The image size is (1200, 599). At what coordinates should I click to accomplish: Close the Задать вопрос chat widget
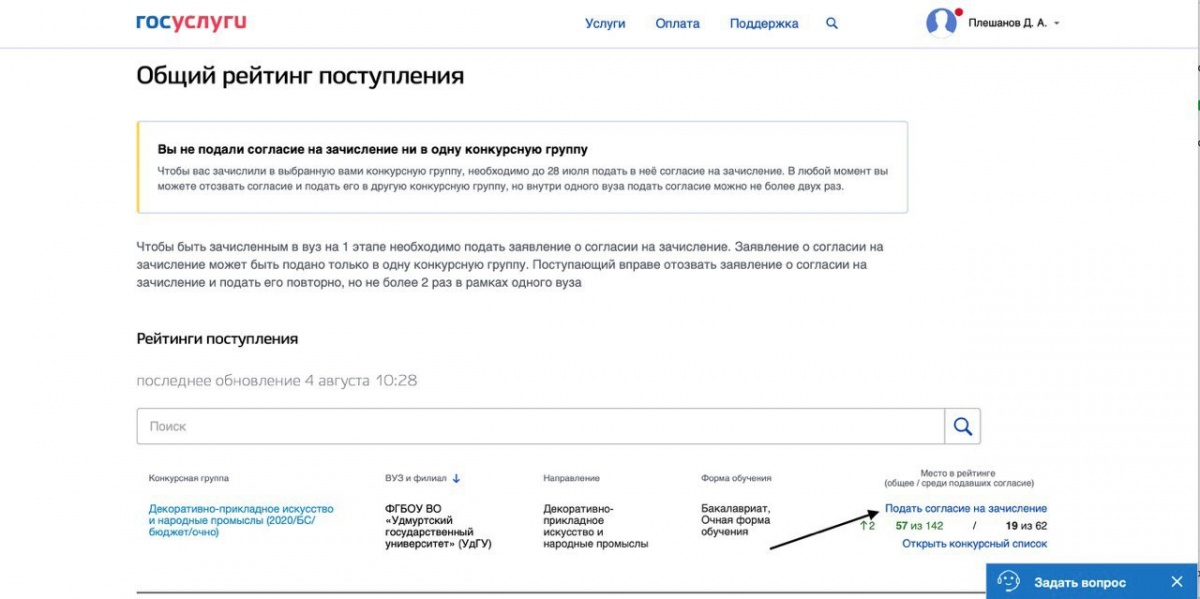pos(1176,582)
